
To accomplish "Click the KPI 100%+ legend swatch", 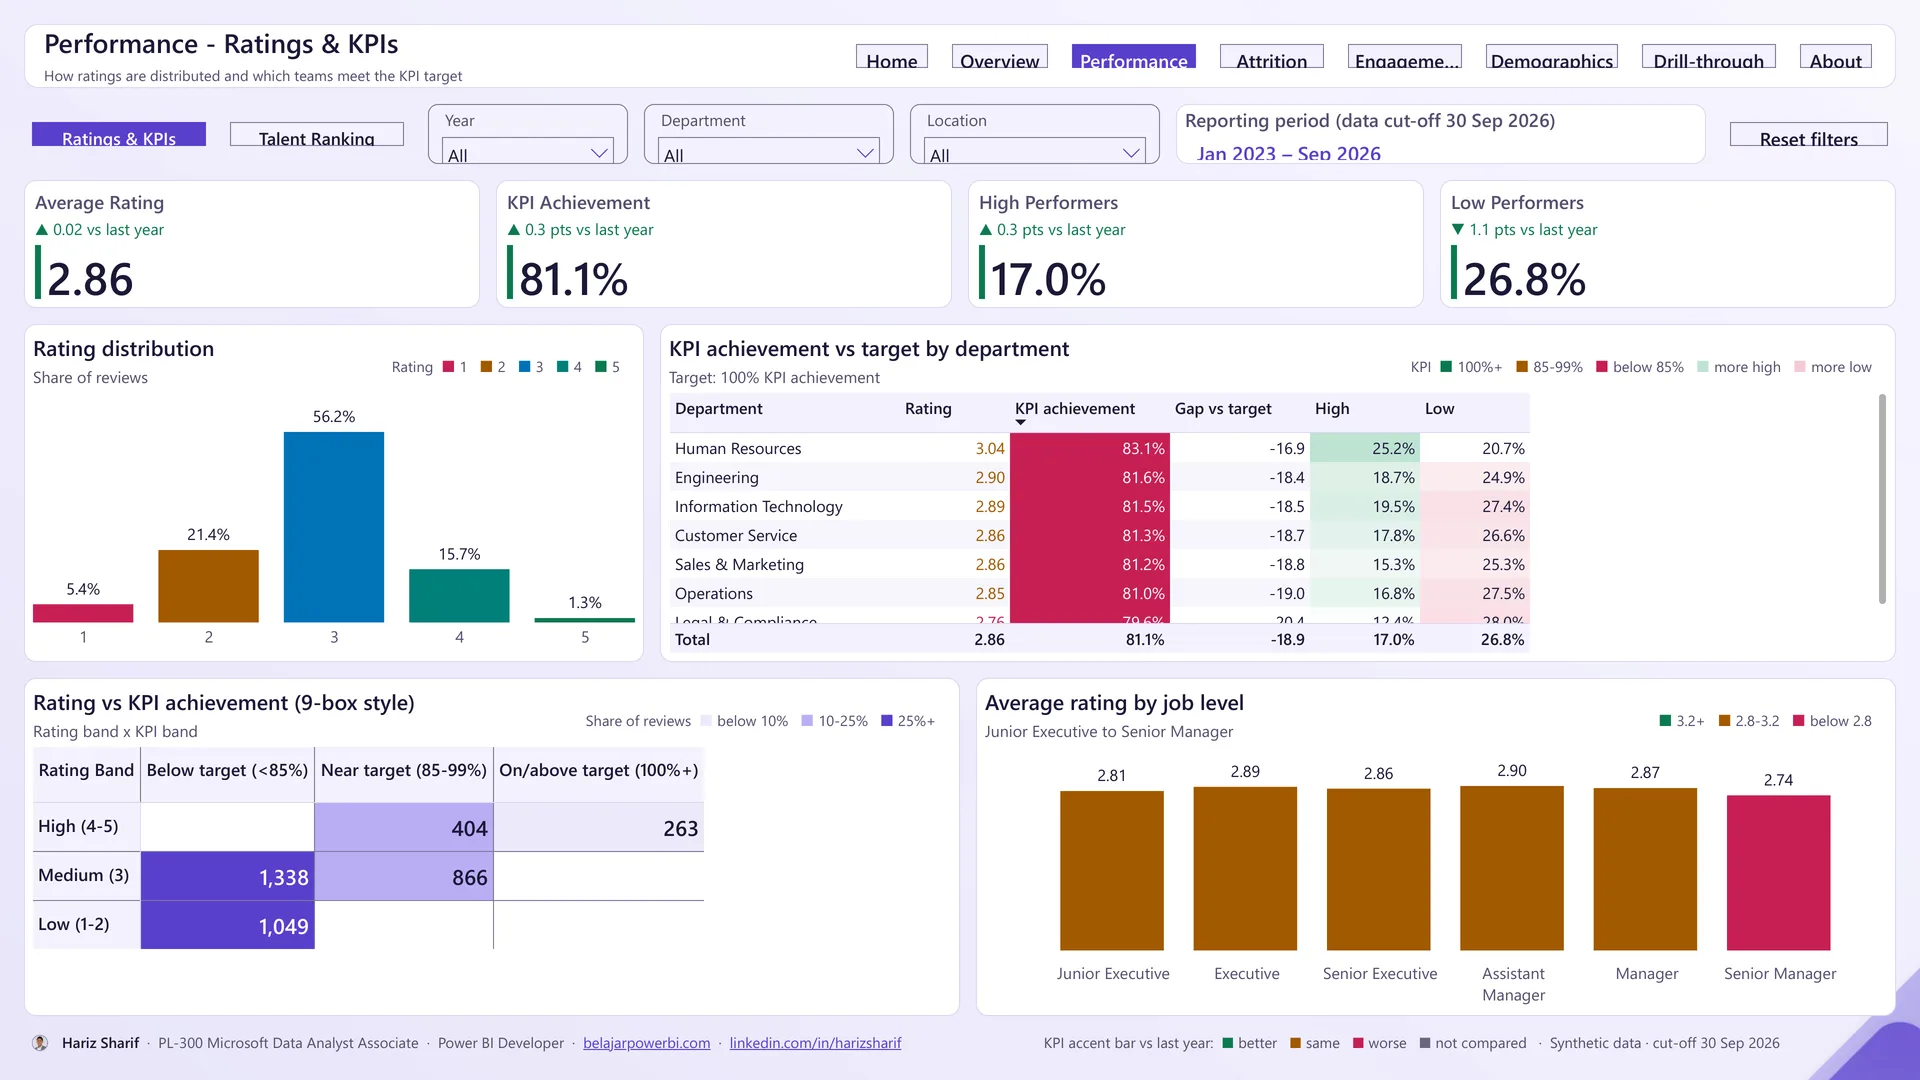I will [1446, 367].
